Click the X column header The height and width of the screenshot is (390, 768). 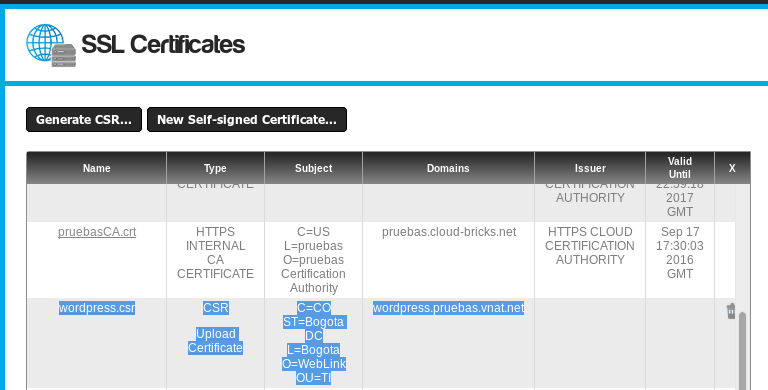[732, 168]
